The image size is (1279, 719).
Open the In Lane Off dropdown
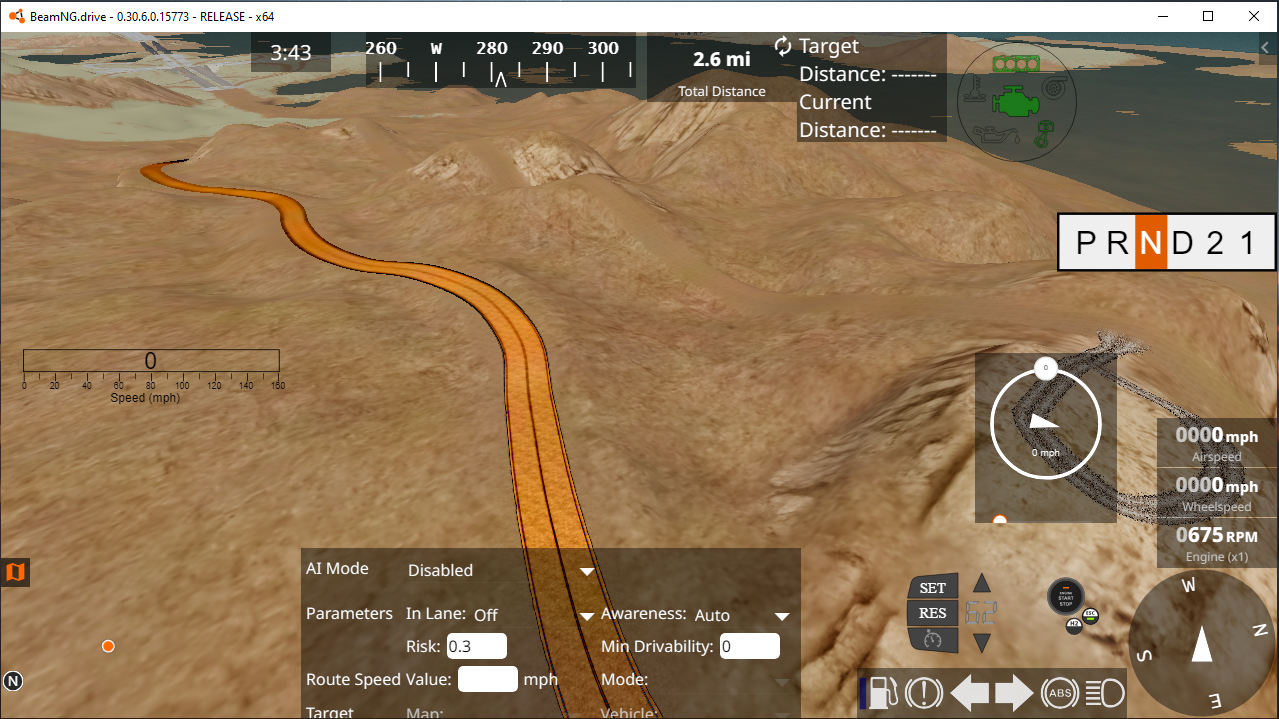(534, 615)
